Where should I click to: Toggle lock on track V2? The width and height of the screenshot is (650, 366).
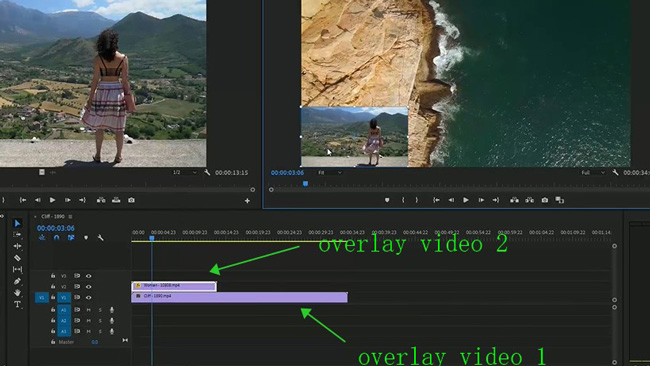click(x=53, y=286)
